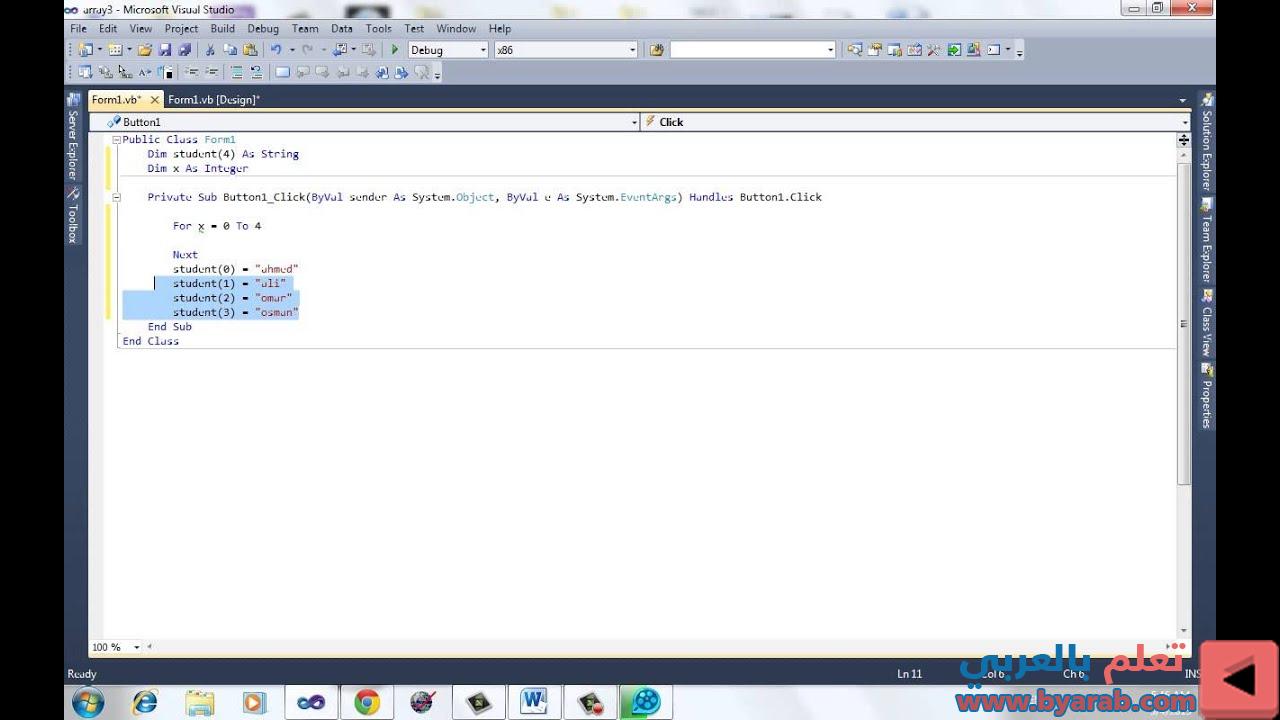
Task: Open the Properties side tab
Action: click(x=1207, y=396)
